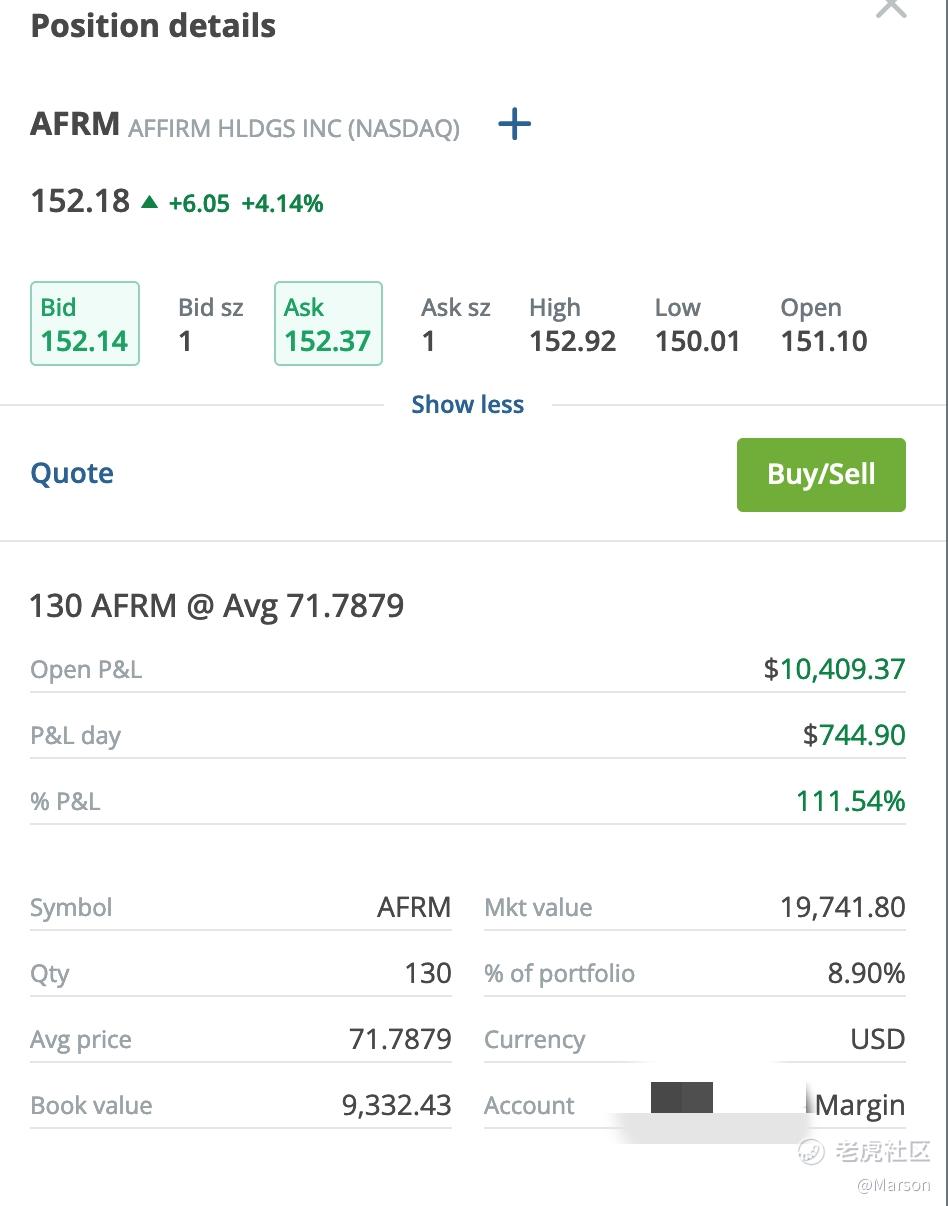948x1206 pixels.
Task: Select the Mkt value 19,741.80
Action: pyautogui.click(x=843, y=907)
